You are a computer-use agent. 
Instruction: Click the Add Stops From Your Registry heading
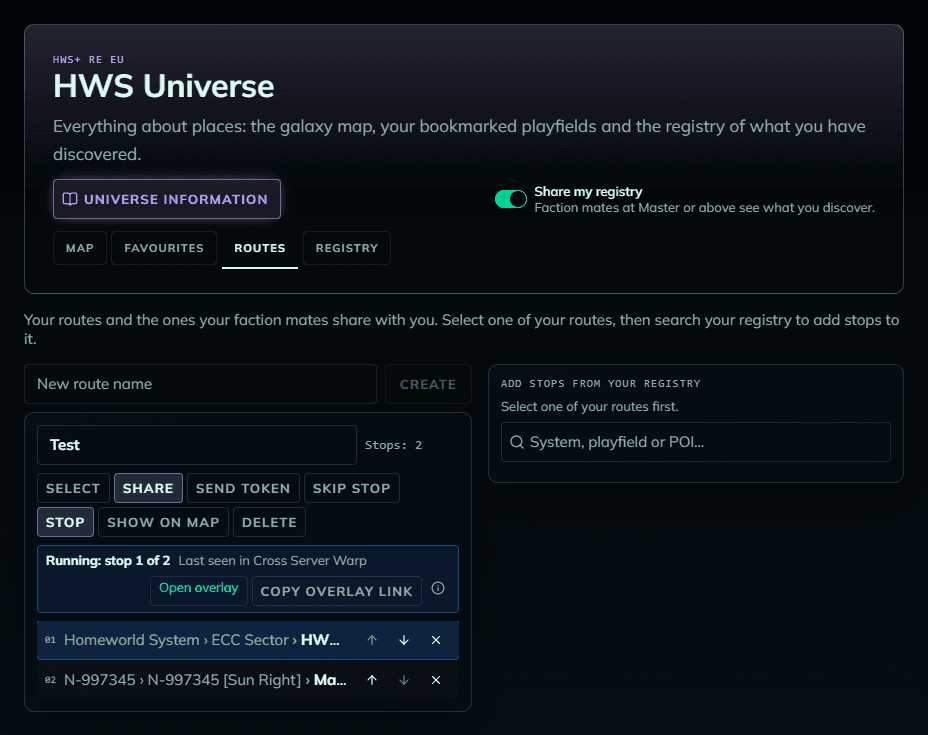[601, 383]
